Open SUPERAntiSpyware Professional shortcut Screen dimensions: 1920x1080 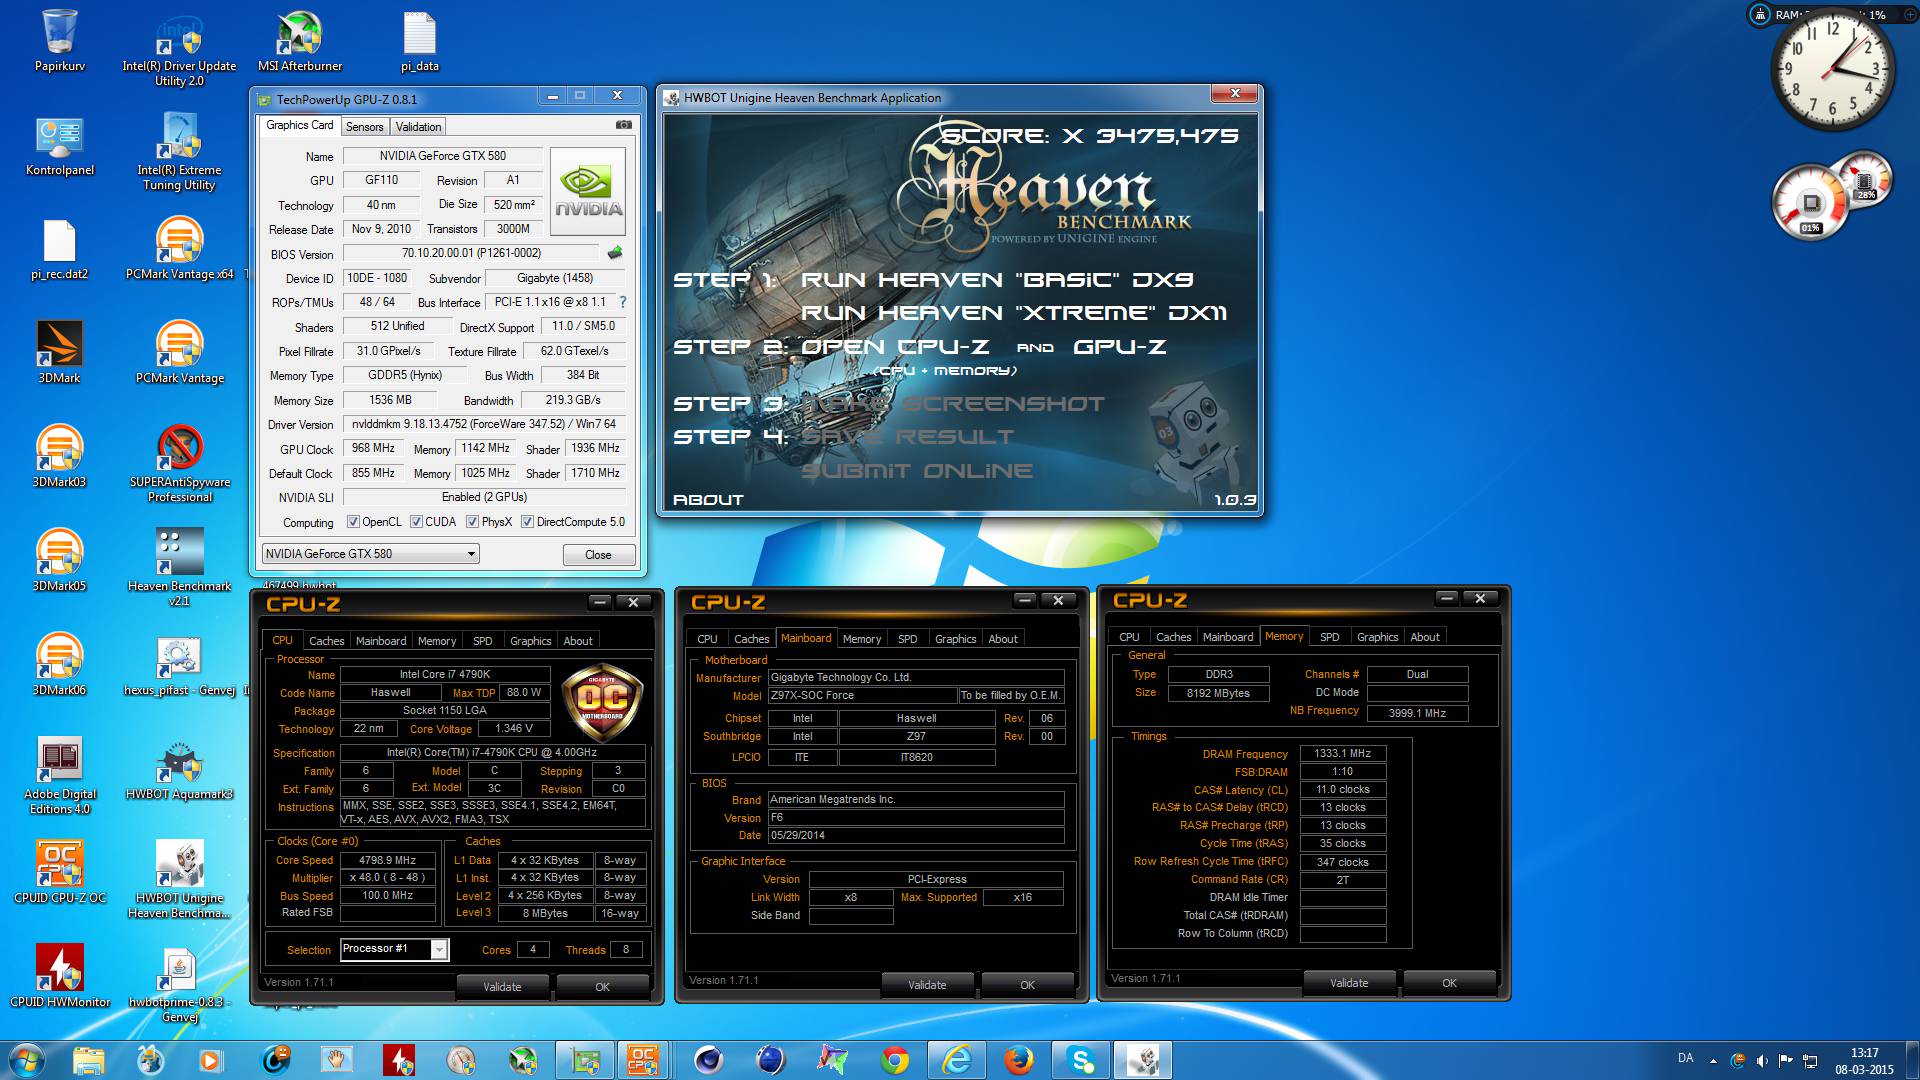click(x=180, y=464)
